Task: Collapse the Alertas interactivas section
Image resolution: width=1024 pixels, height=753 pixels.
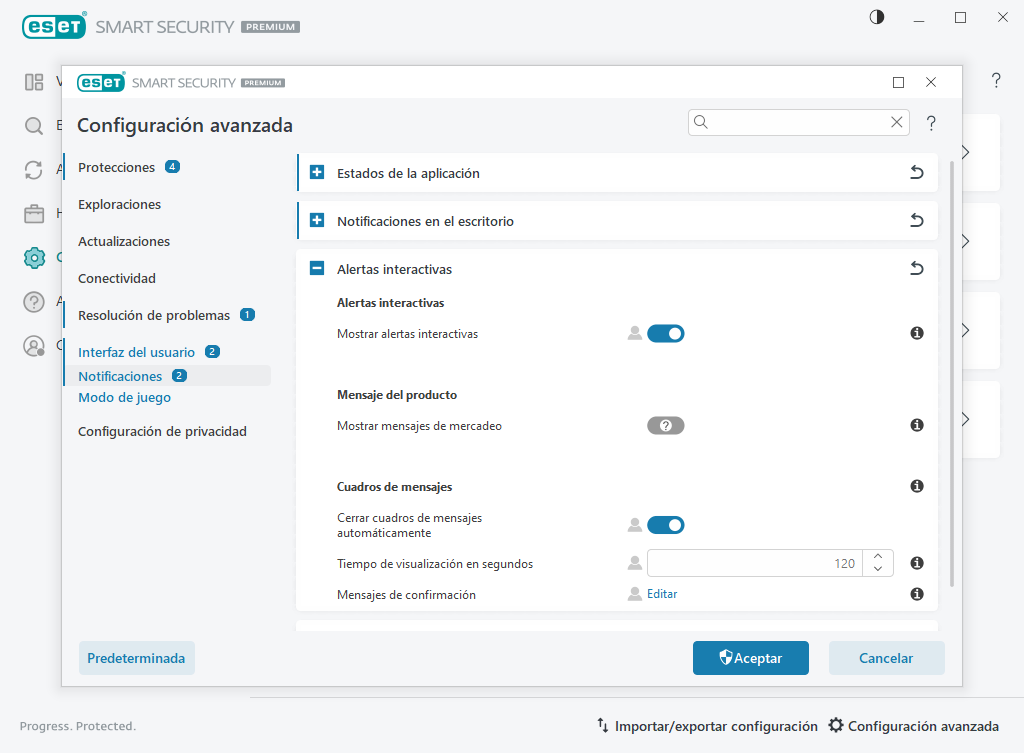Action: (x=317, y=269)
